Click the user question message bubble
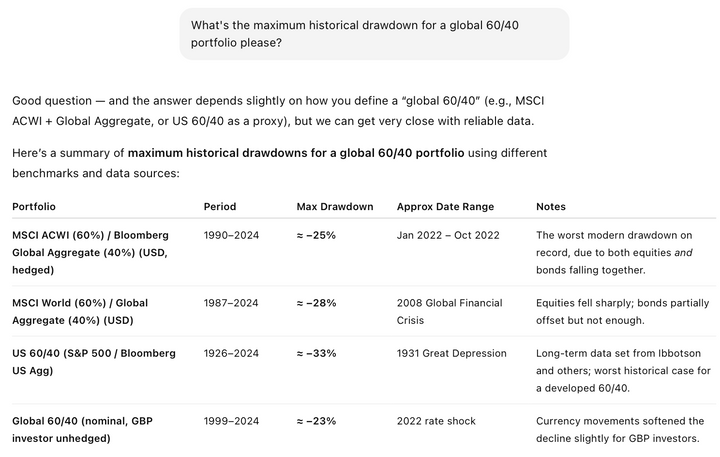 [x=374, y=34]
